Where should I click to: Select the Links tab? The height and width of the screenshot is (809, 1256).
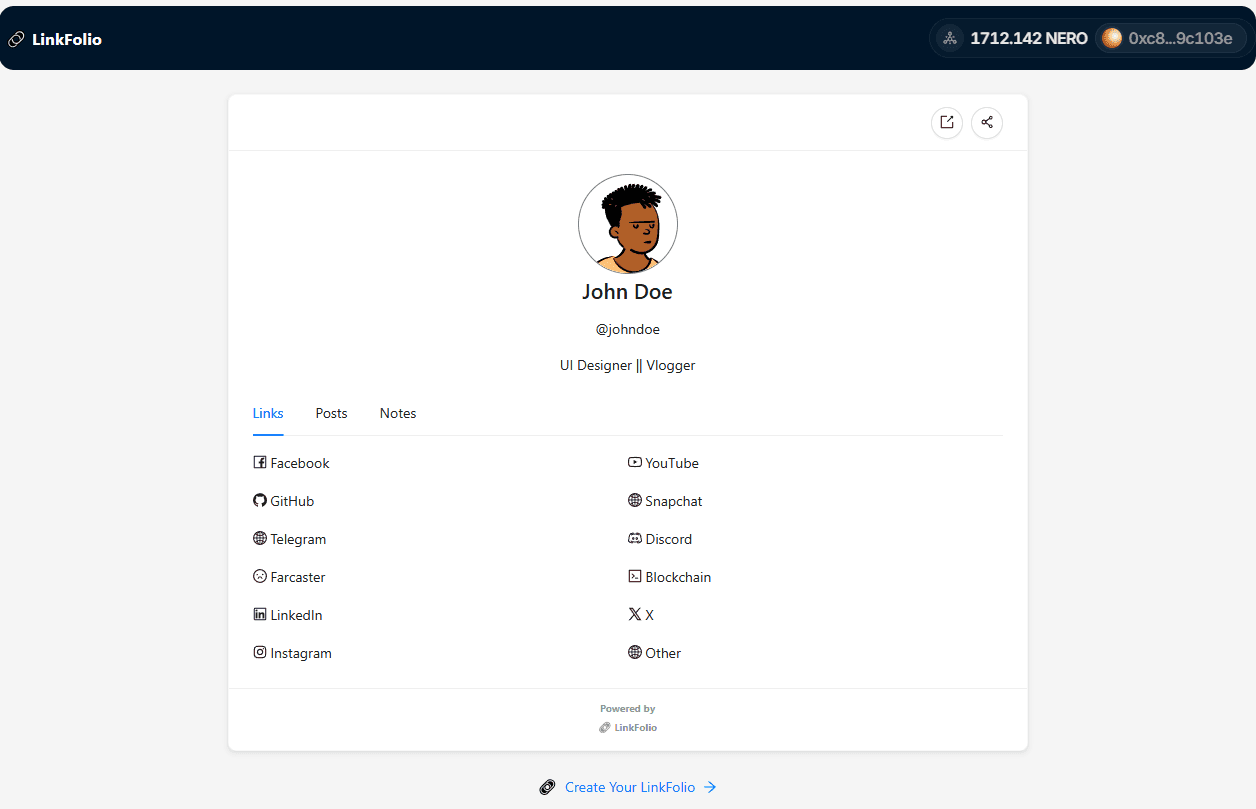(268, 413)
